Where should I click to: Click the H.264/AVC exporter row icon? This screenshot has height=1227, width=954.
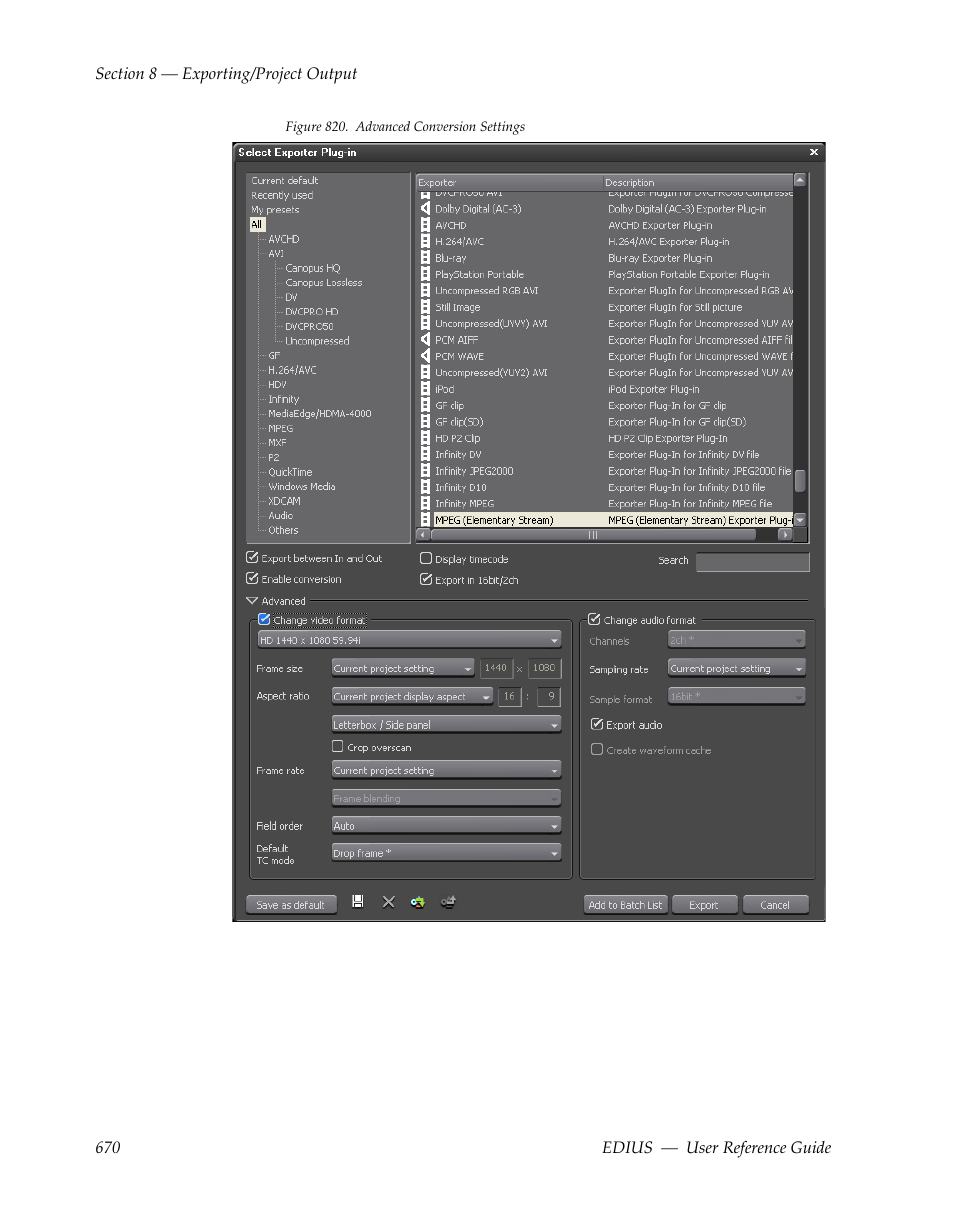(425, 242)
